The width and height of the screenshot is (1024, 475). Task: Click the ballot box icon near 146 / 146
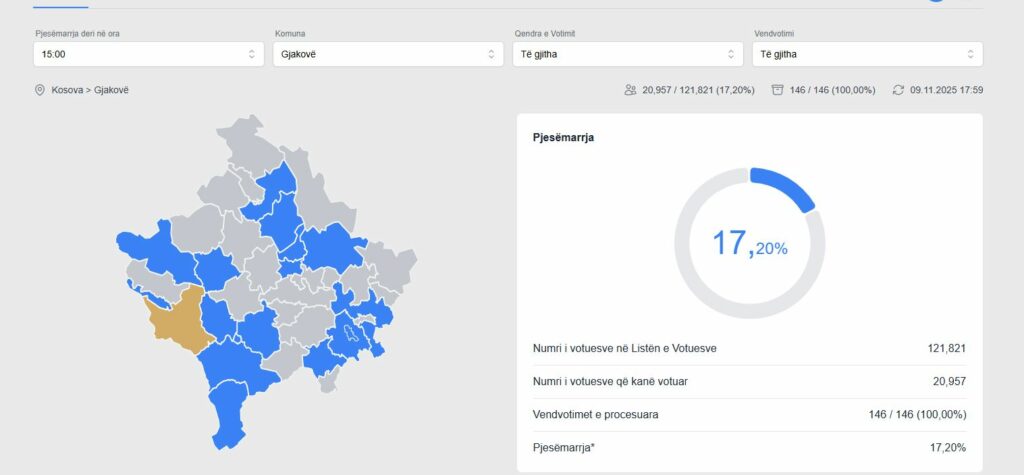click(777, 90)
